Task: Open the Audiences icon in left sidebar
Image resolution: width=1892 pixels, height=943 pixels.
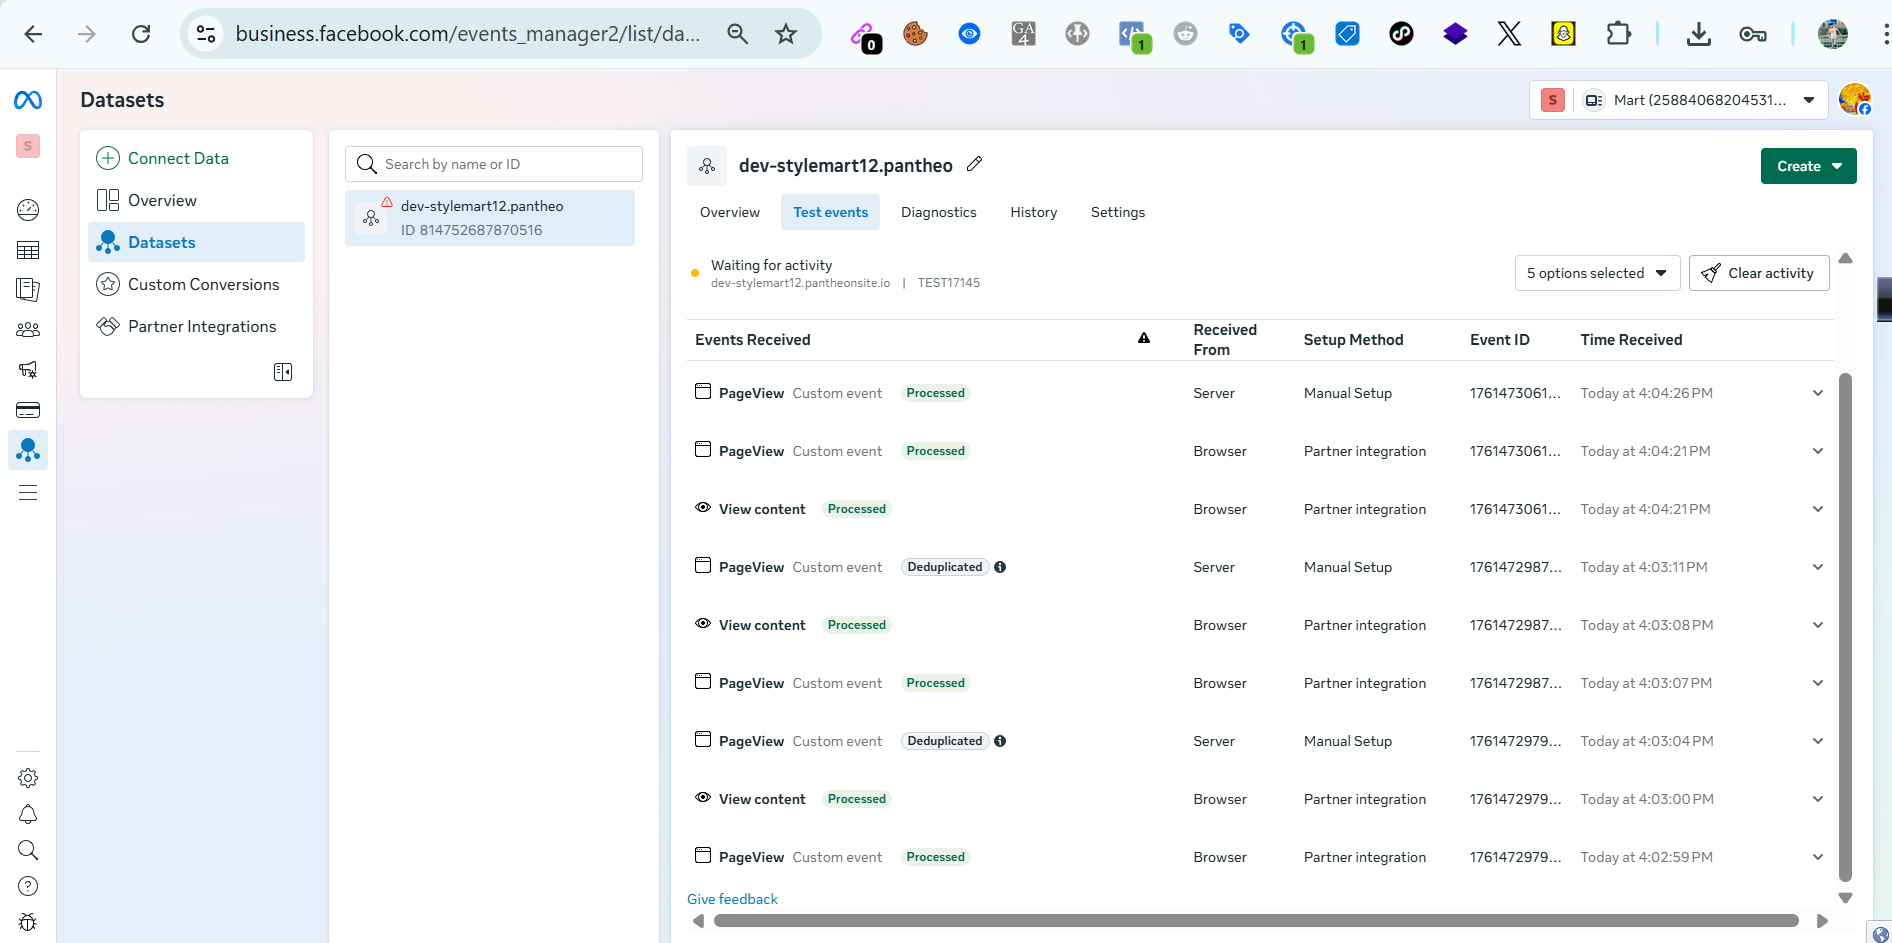Action: click(x=28, y=329)
